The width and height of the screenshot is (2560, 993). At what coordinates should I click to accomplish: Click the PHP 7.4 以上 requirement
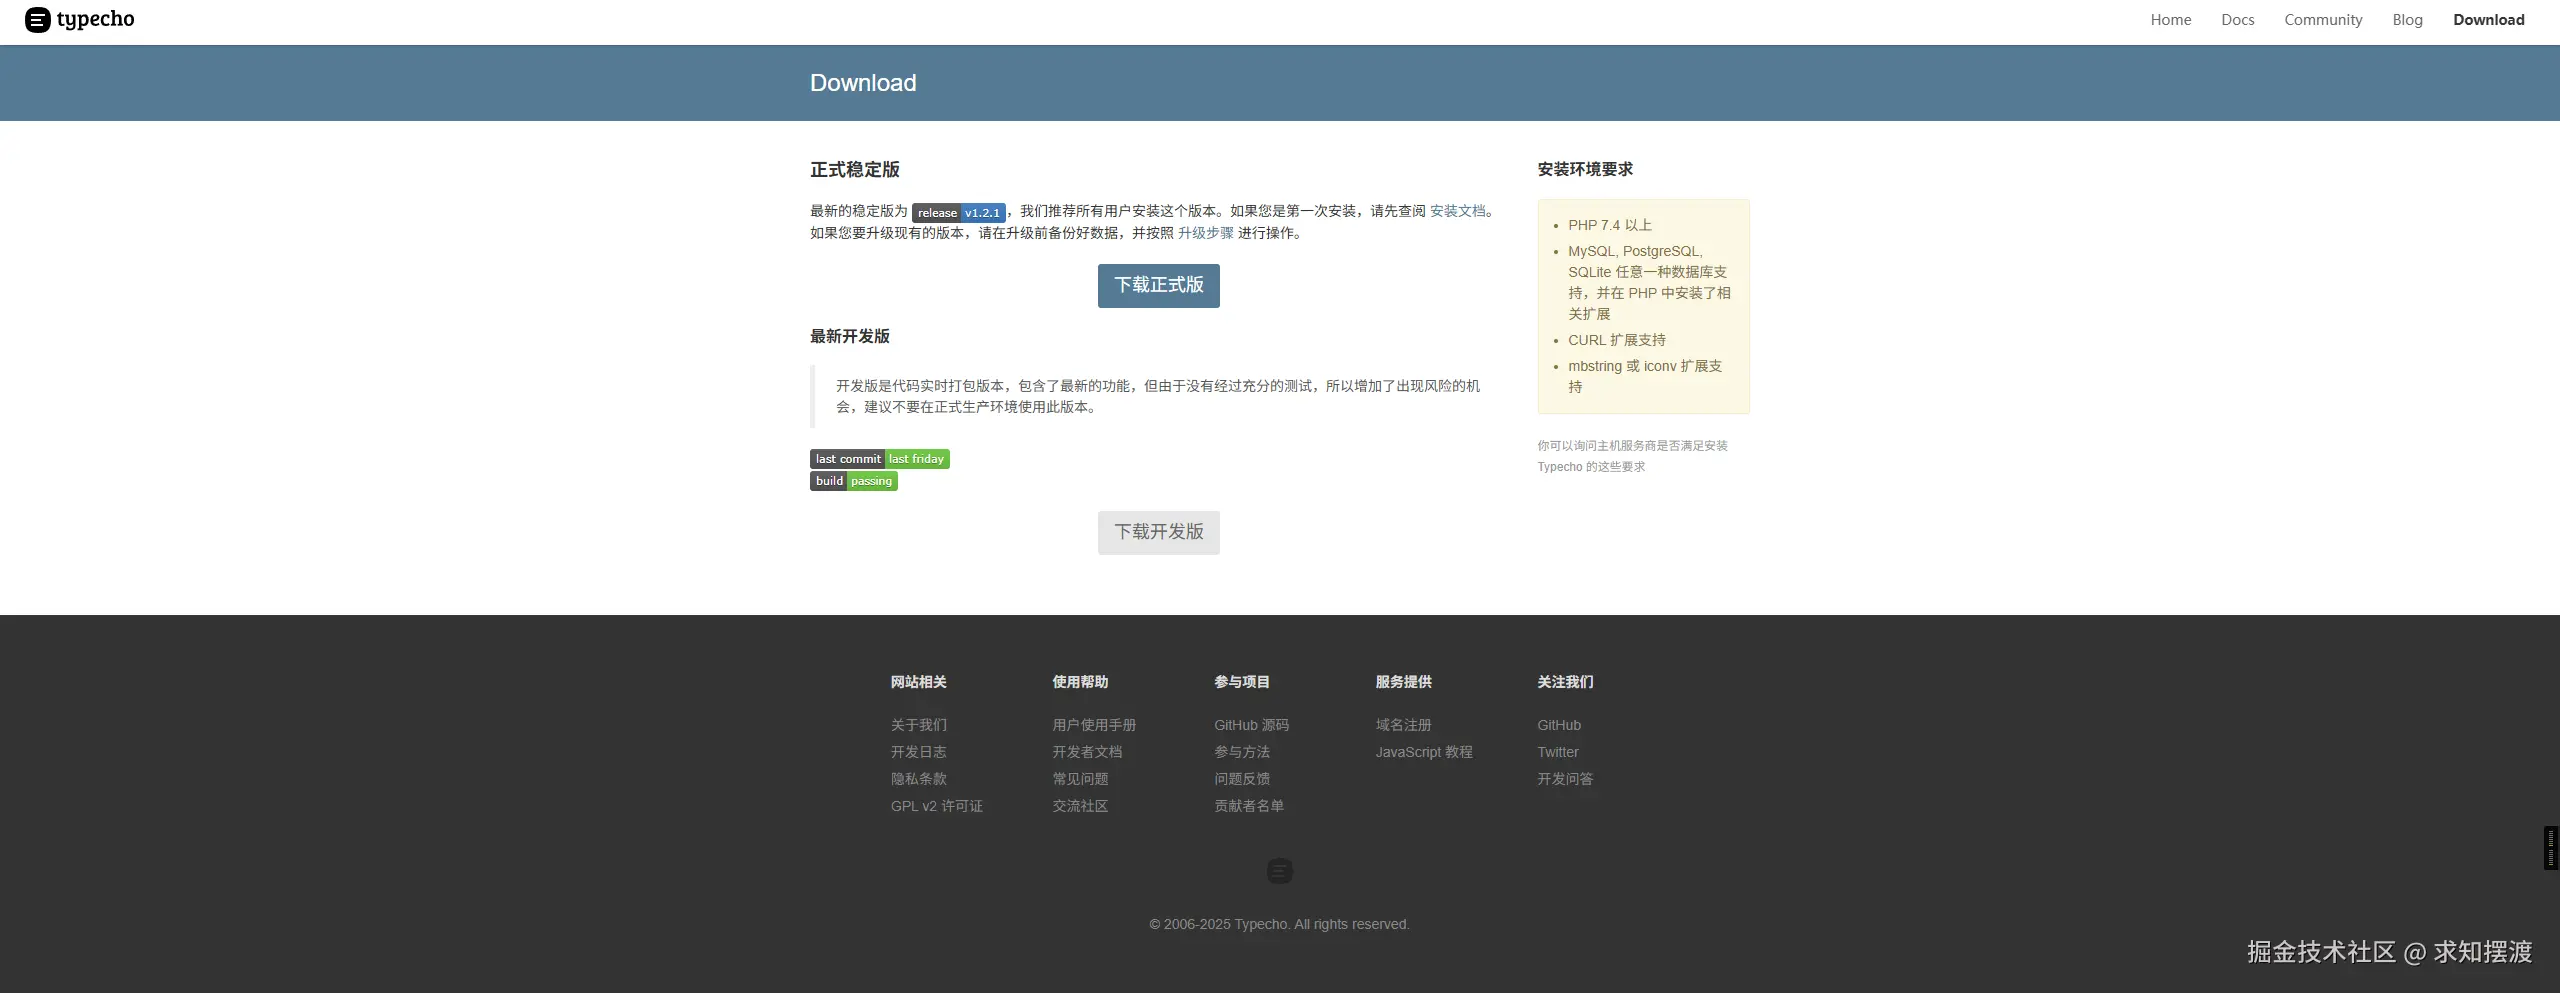coord(1610,226)
